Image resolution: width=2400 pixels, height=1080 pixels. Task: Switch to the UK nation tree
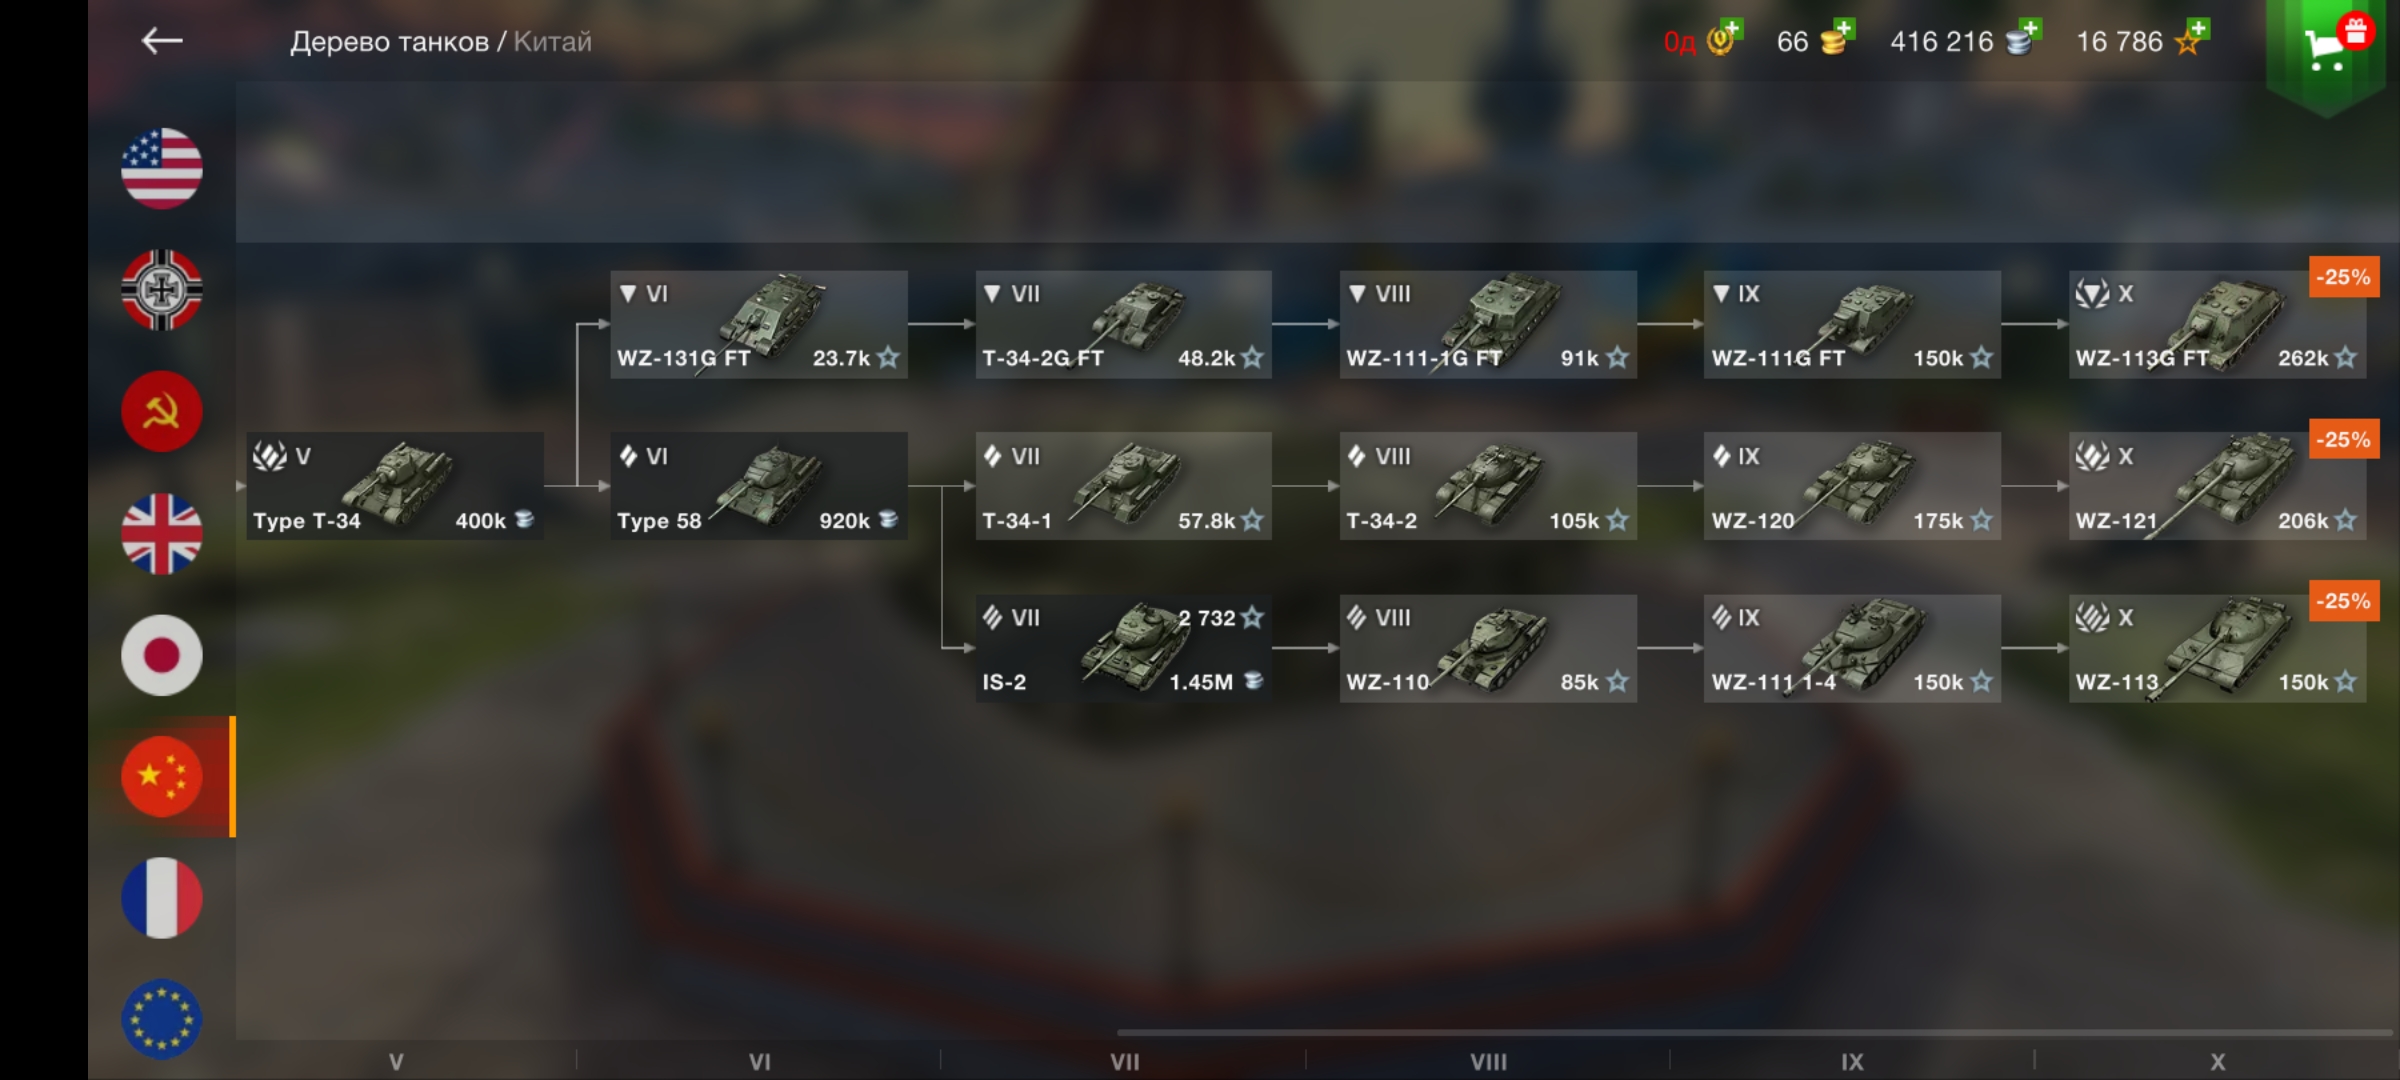[162, 533]
